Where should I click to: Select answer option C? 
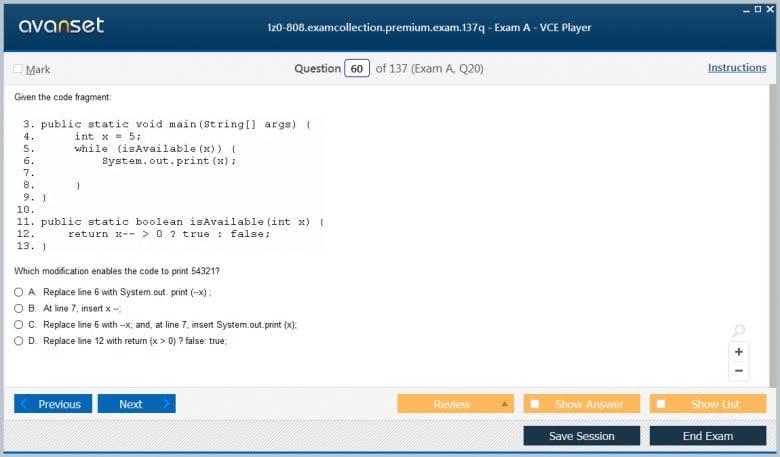18,325
